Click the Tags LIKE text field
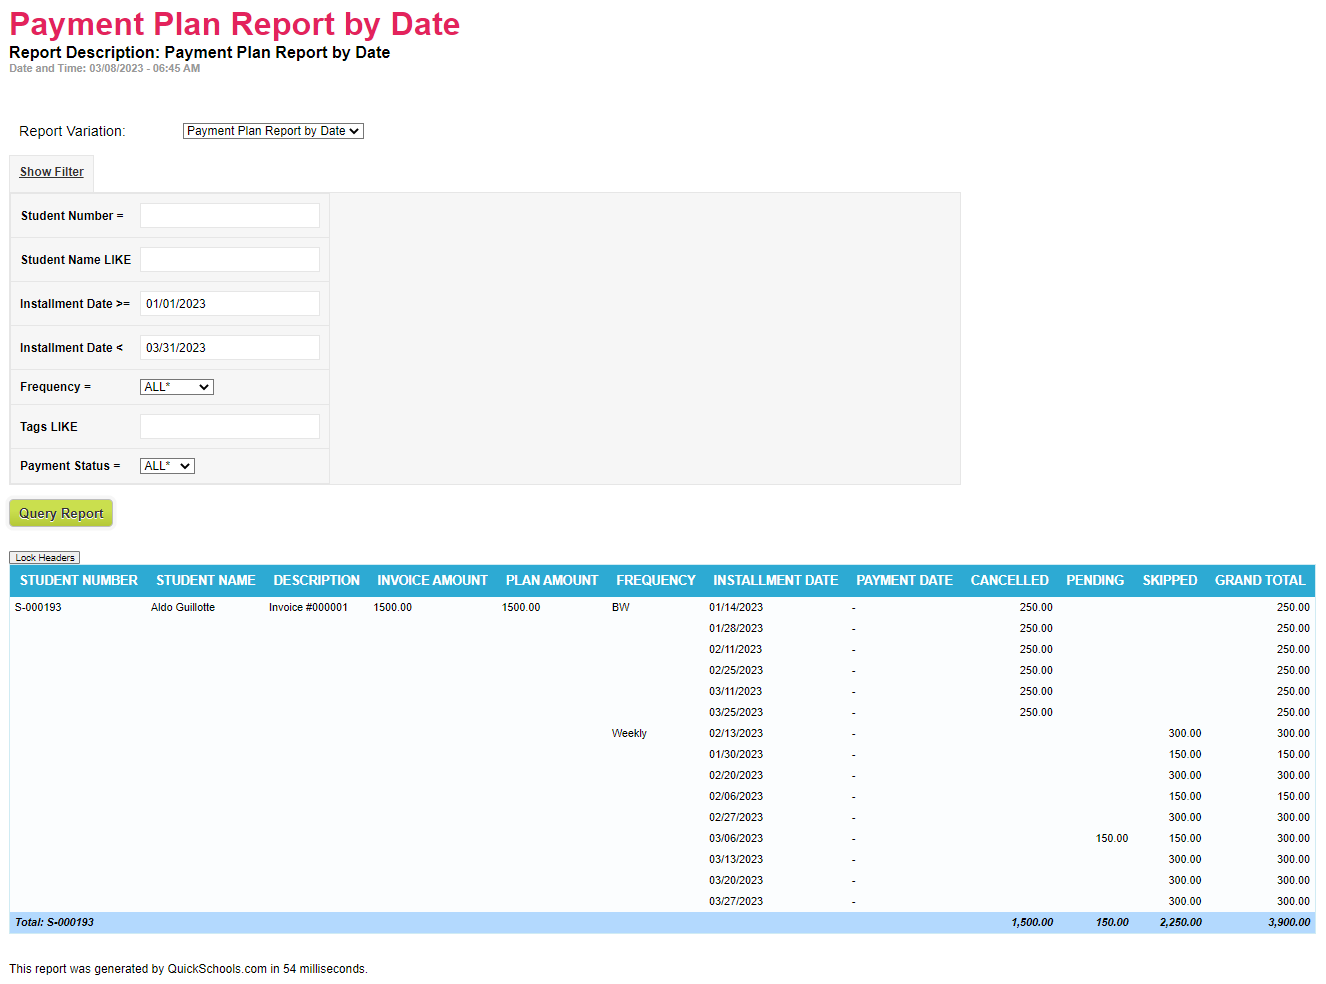The image size is (1326, 984). point(229,427)
